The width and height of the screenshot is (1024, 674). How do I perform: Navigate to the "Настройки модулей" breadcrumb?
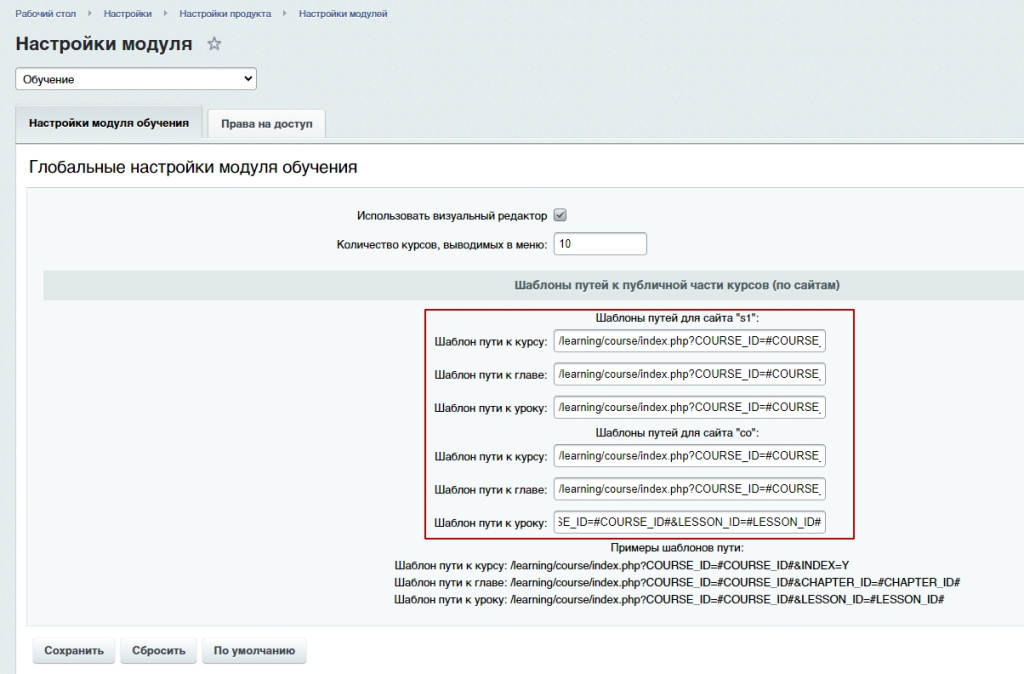343,14
